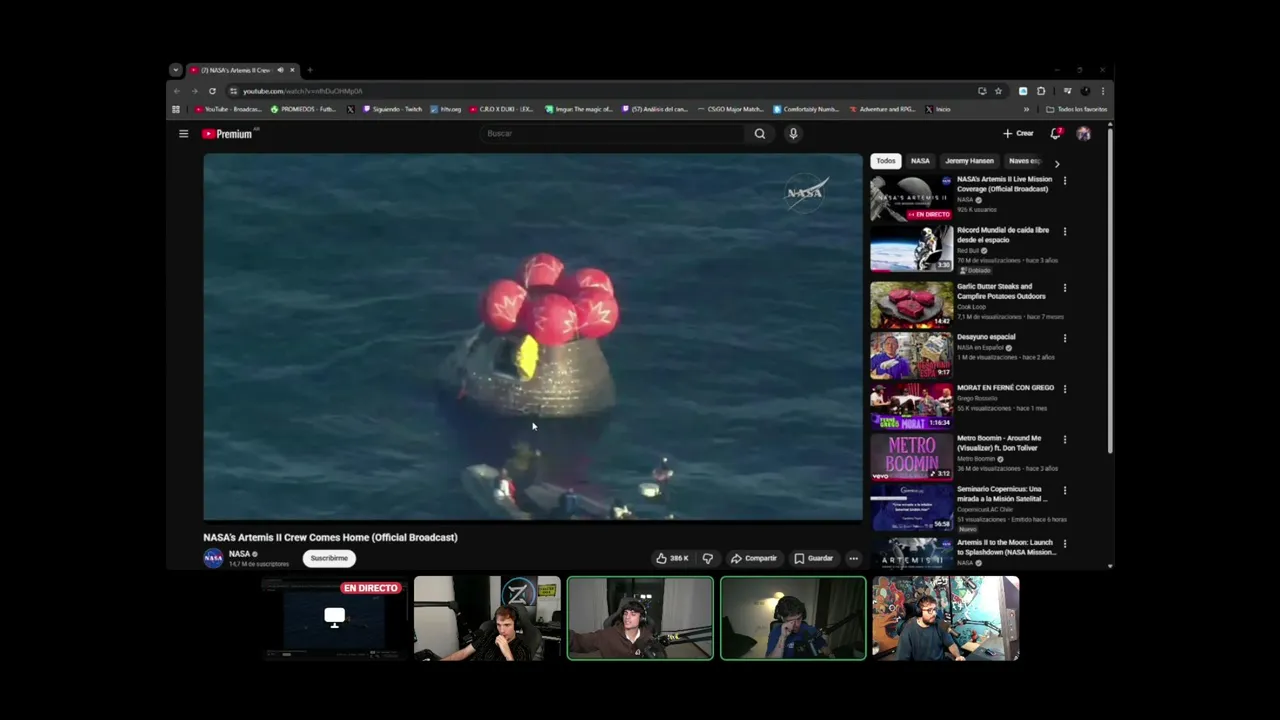Image resolution: width=1280 pixels, height=720 pixels.
Task: Reload the page in browser toolbar
Action: click(212, 91)
